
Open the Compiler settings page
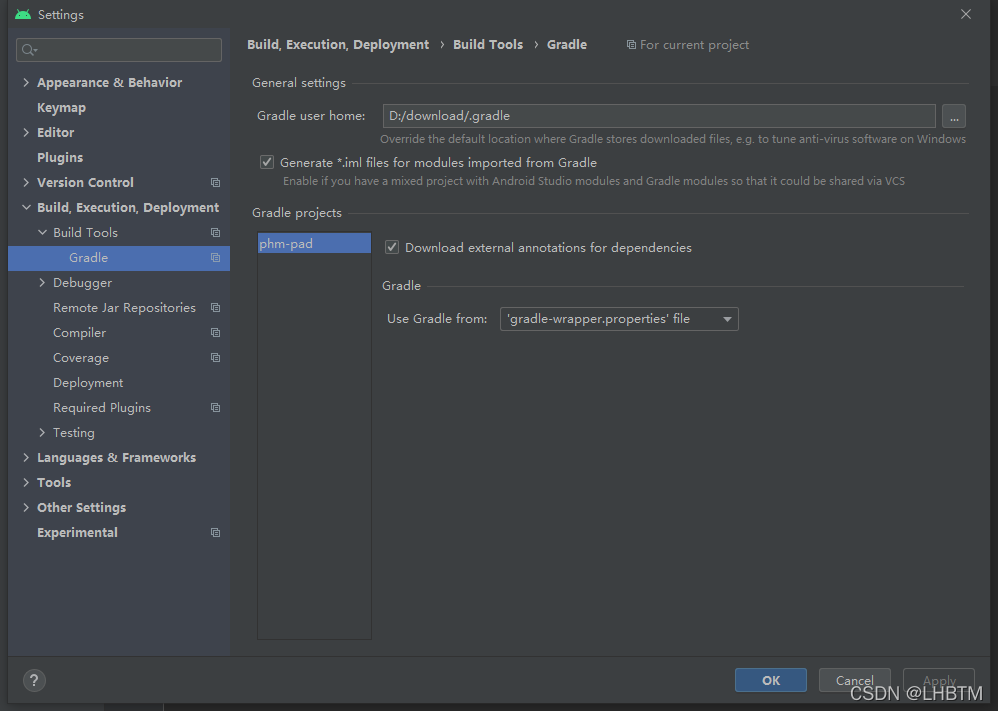[x=80, y=333]
